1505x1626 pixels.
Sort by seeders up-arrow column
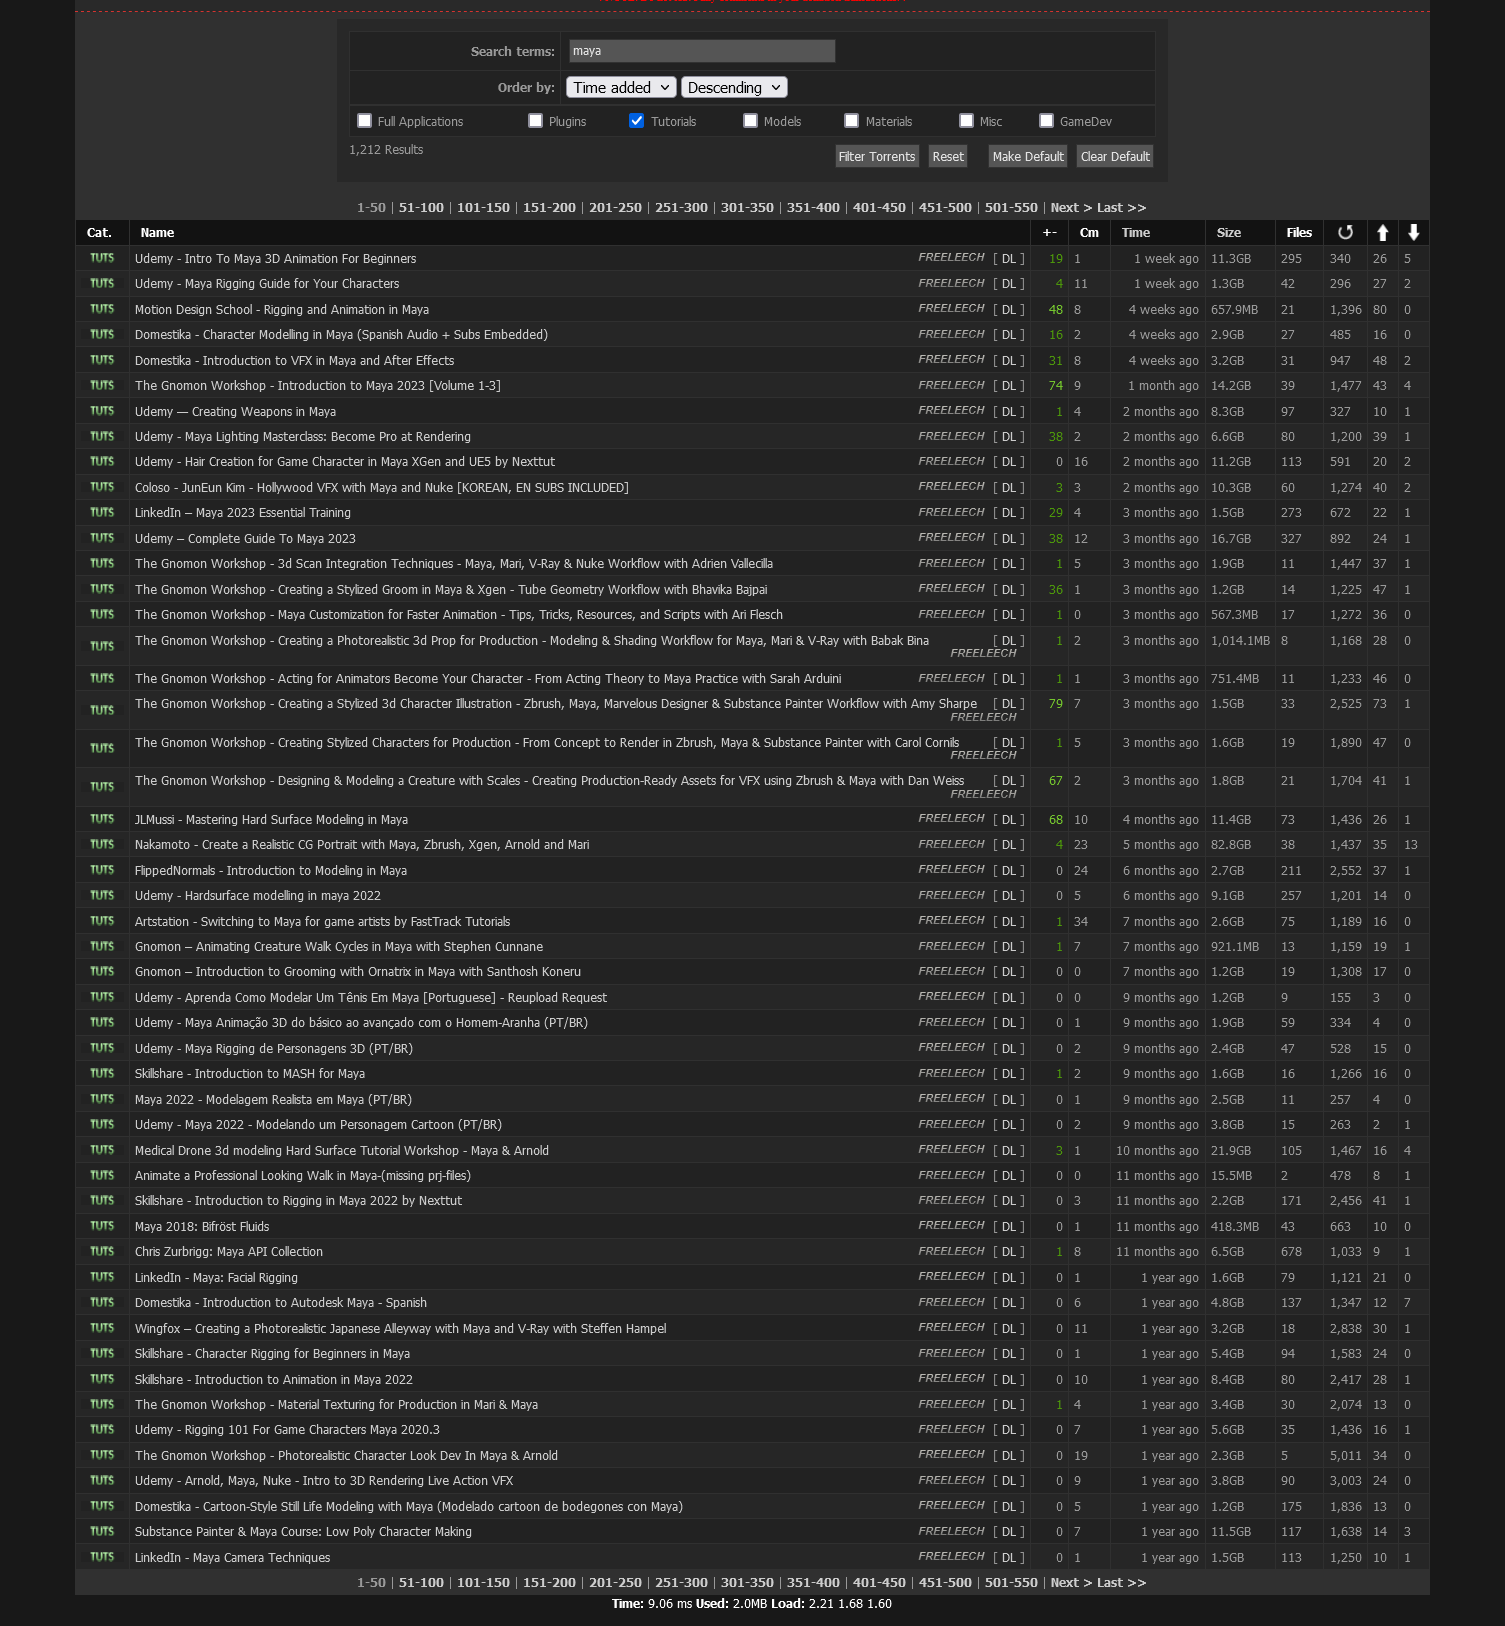[x=1382, y=233]
